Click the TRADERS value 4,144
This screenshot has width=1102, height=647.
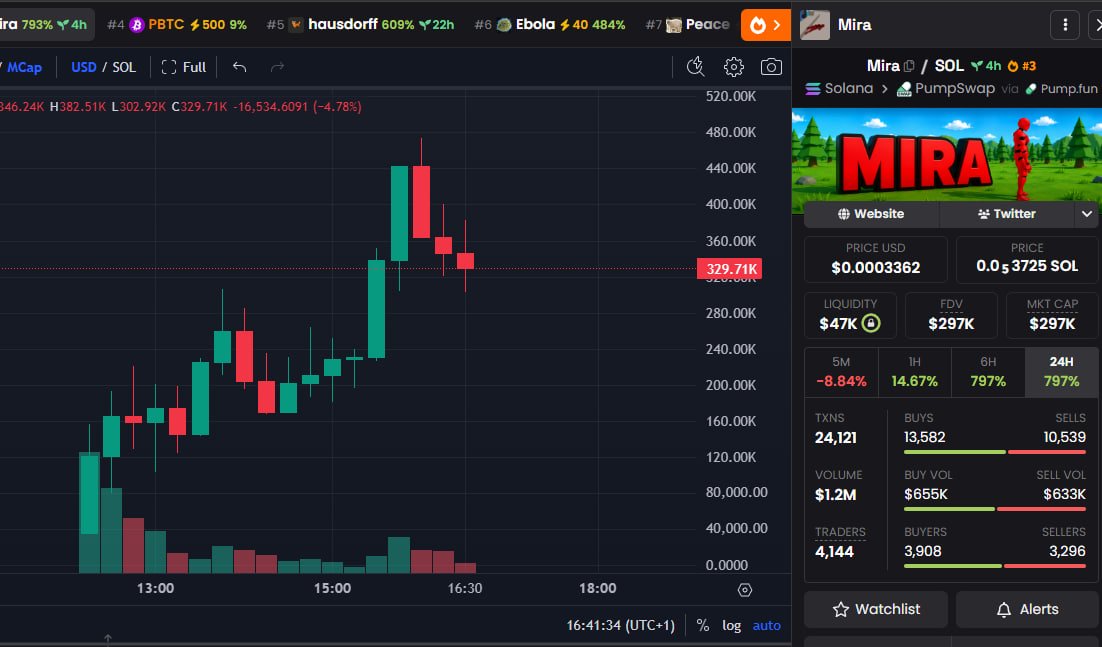point(834,551)
